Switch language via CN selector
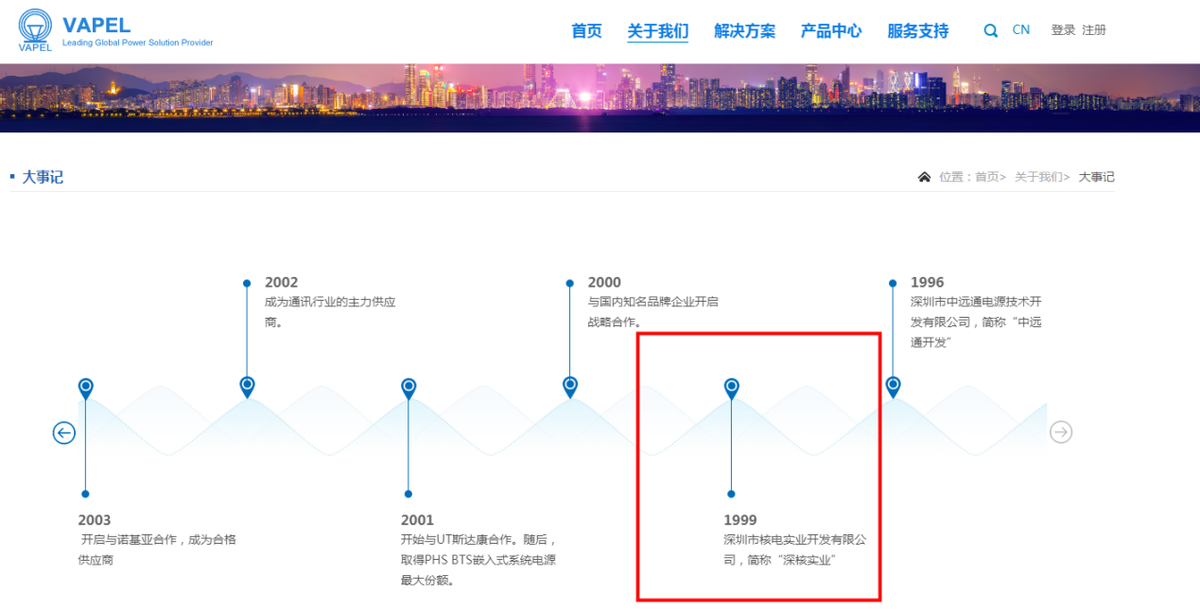 pos(1021,30)
